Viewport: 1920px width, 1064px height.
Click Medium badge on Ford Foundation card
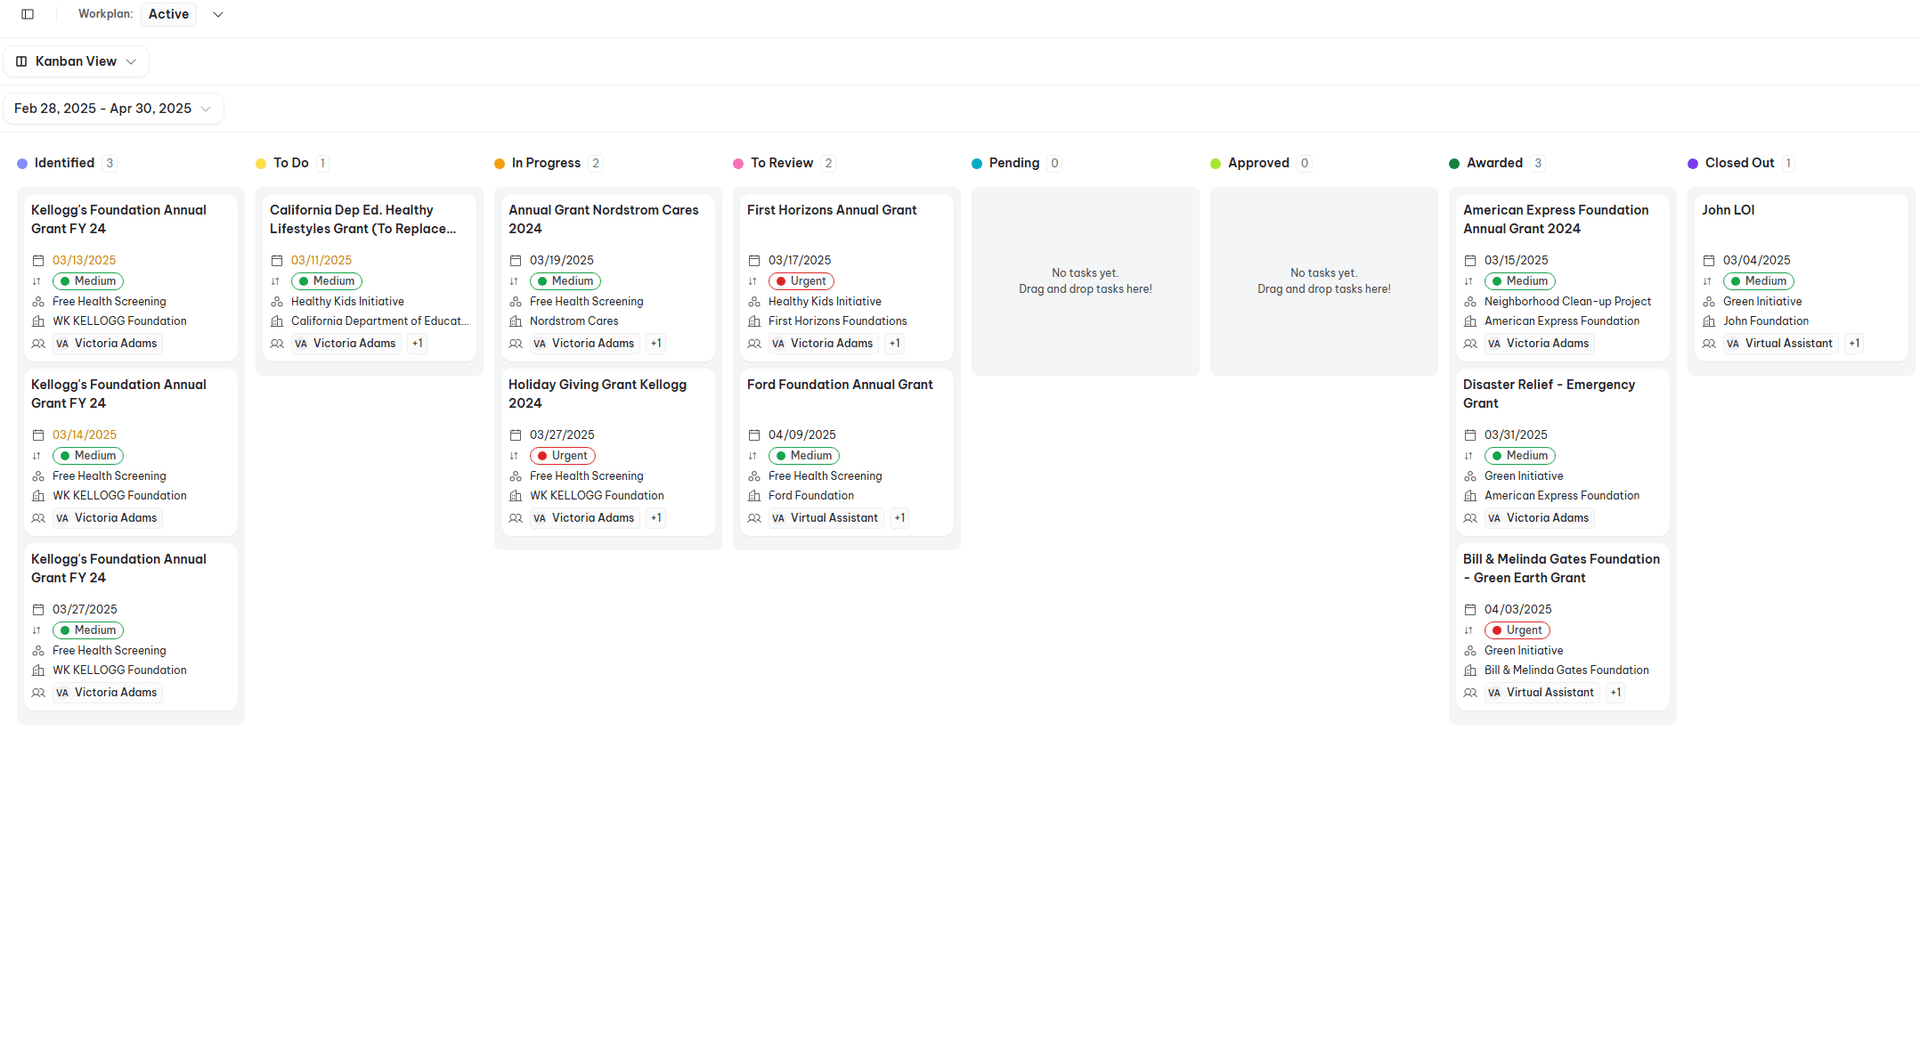[804, 456]
